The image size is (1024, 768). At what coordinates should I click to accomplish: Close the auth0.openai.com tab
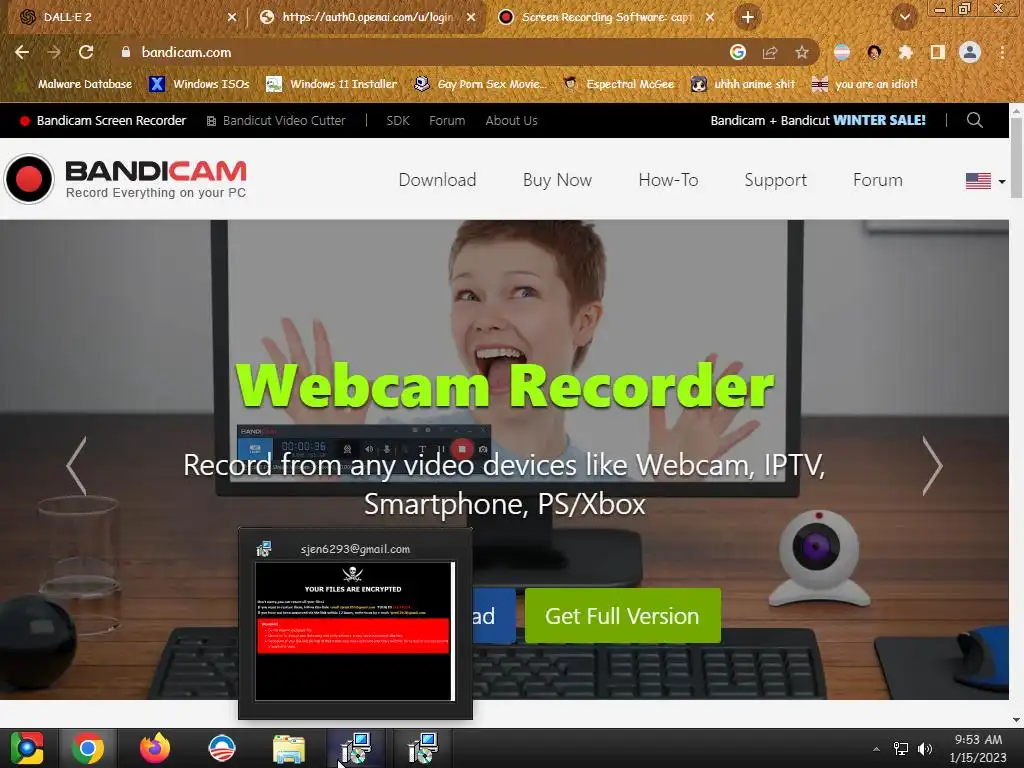tap(471, 17)
